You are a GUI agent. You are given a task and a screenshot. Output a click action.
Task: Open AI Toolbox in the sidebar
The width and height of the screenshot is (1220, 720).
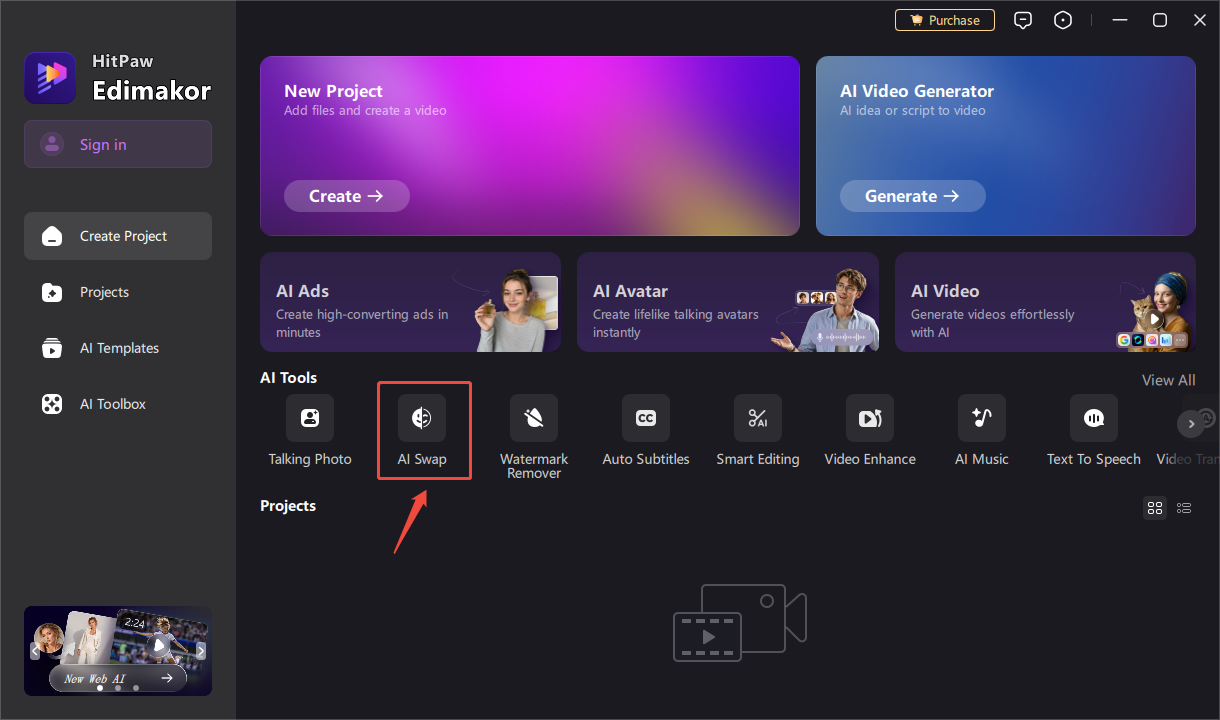click(x=118, y=404)
